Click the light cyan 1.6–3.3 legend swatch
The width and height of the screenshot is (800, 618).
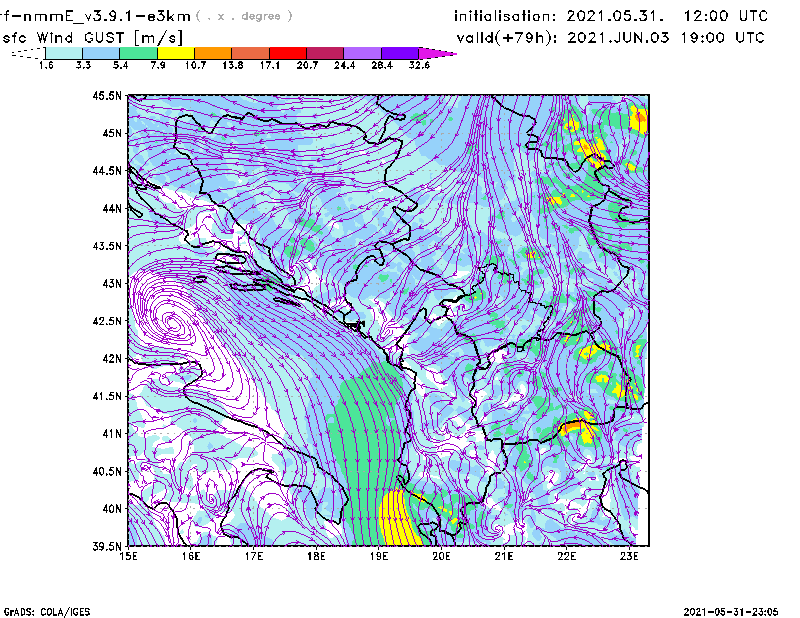(64, 53)
